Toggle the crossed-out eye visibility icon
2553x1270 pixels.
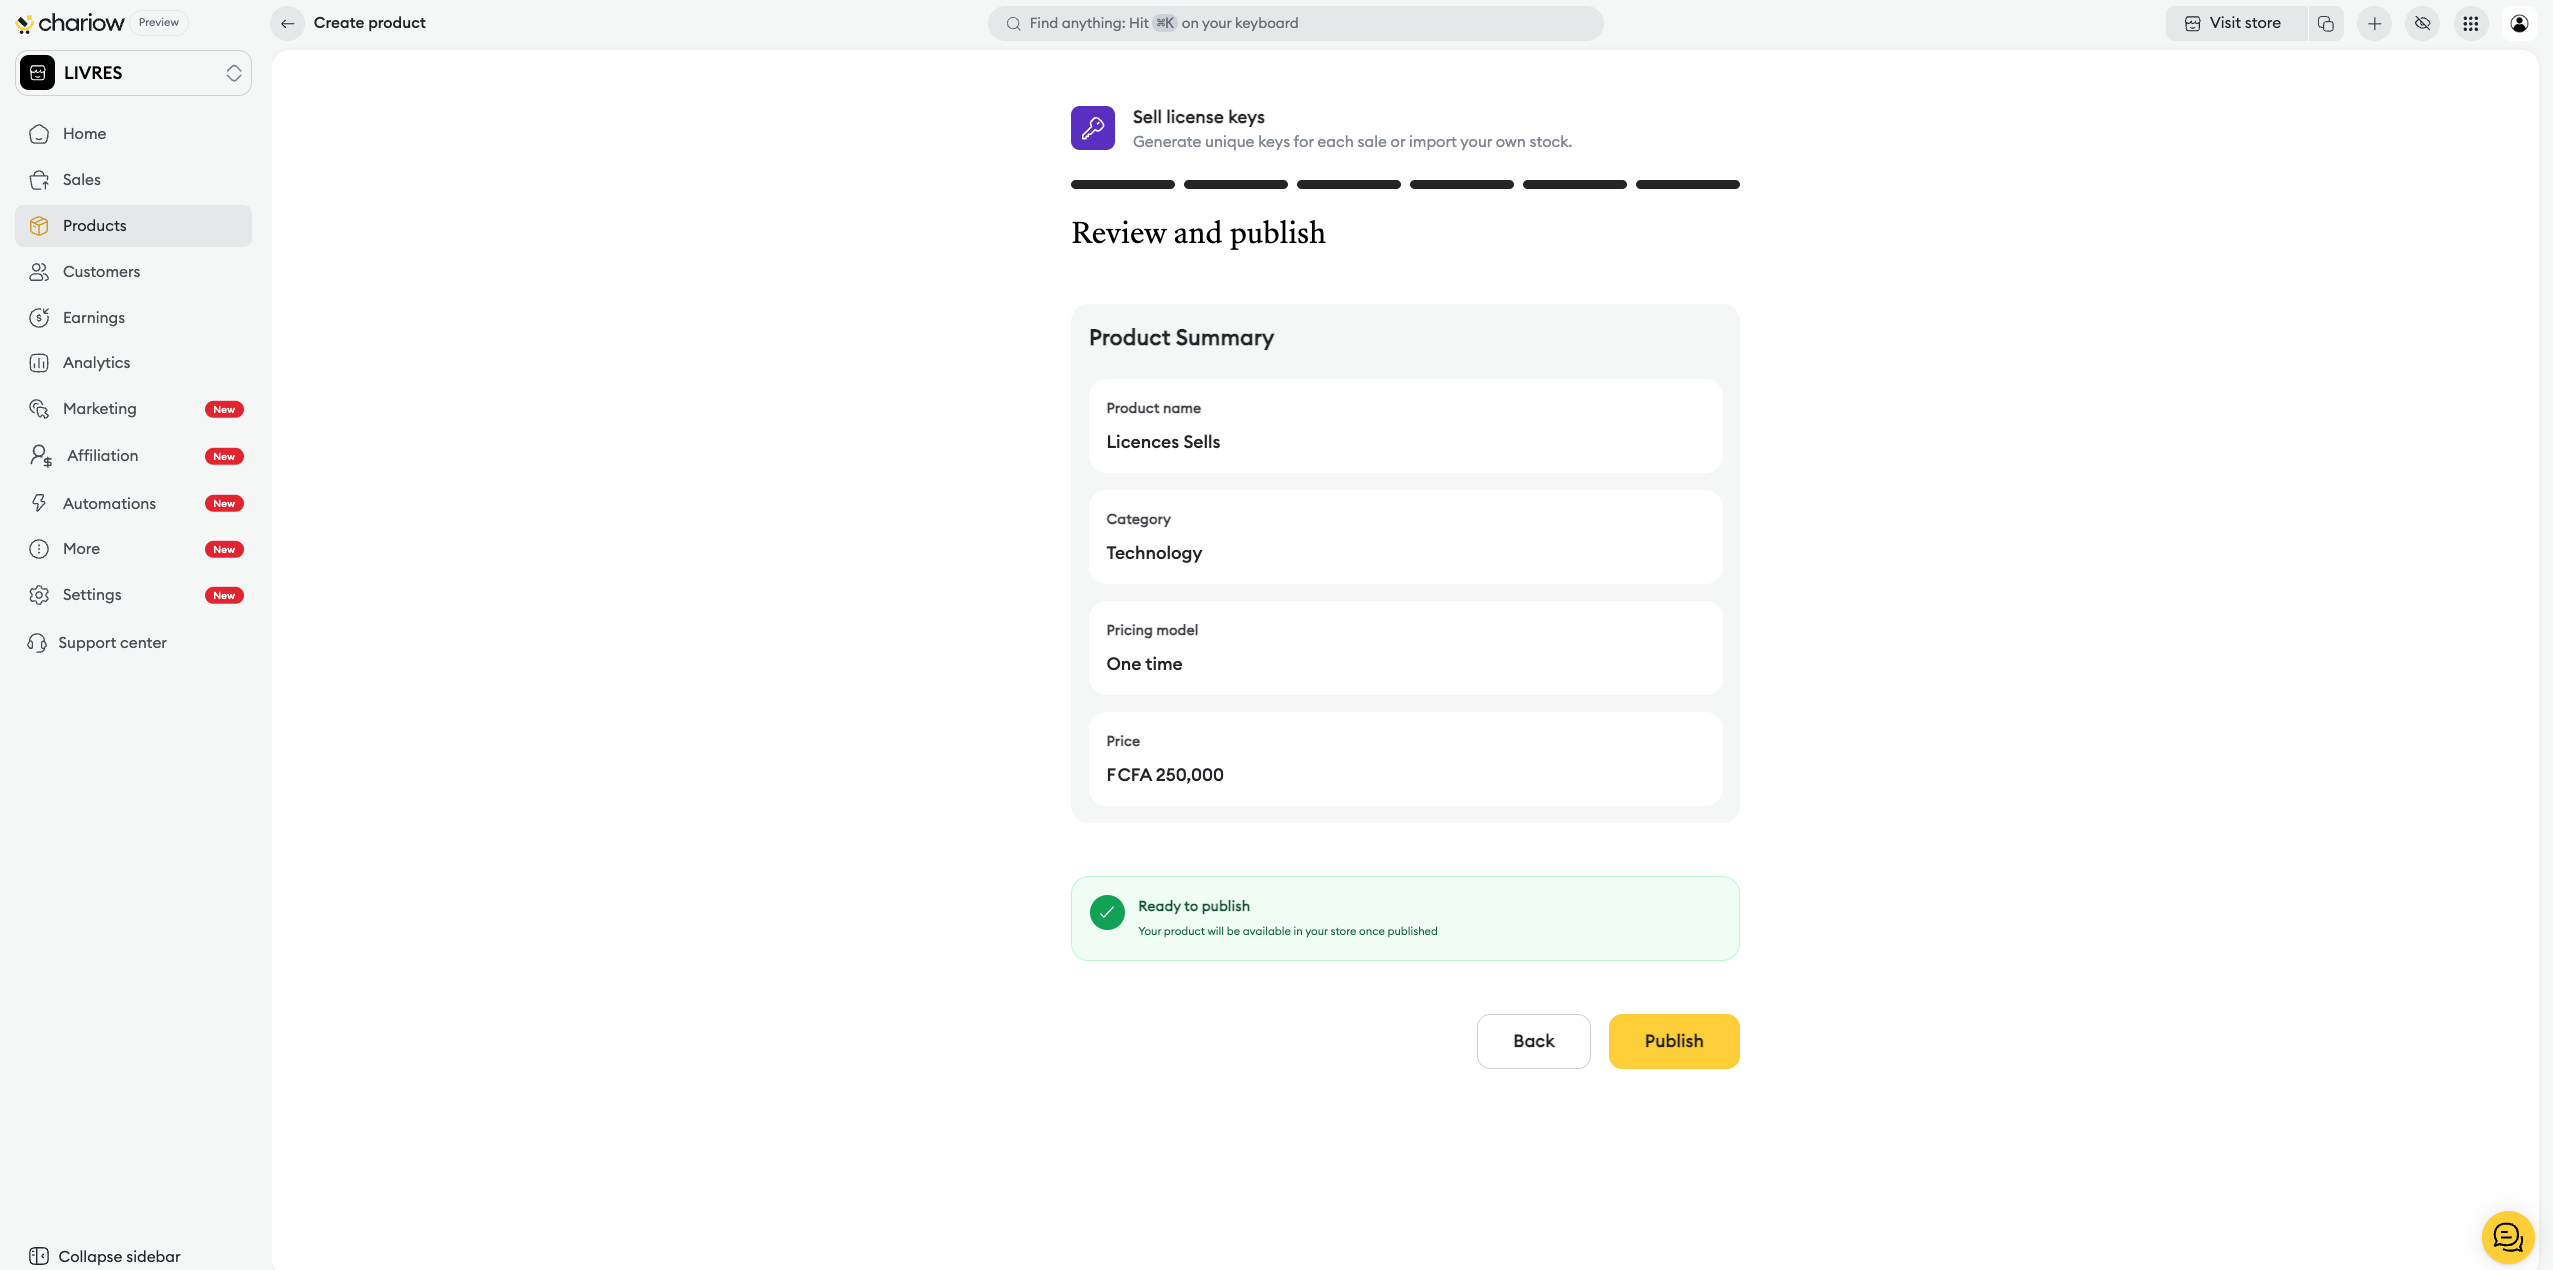[2422, 23]
